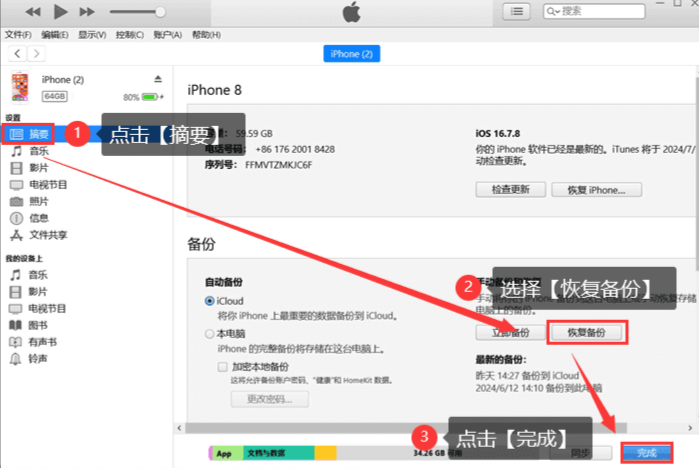Image resolution: width=699 pixels, height=468 pixels.
Task: Click the App segment of storage bar
Action: [x=226, y=453]
